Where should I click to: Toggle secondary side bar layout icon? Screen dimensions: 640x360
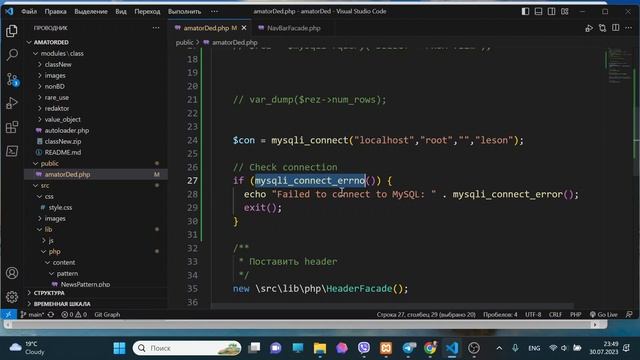tap(551, 11)
